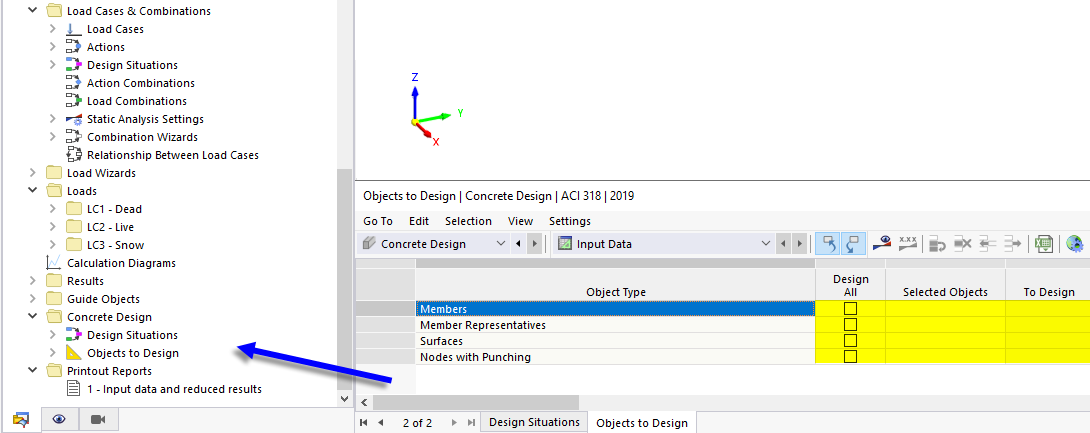Click Selected Objects cell for Members row
Screen dimensions: 1090x433
pos(945,309)
